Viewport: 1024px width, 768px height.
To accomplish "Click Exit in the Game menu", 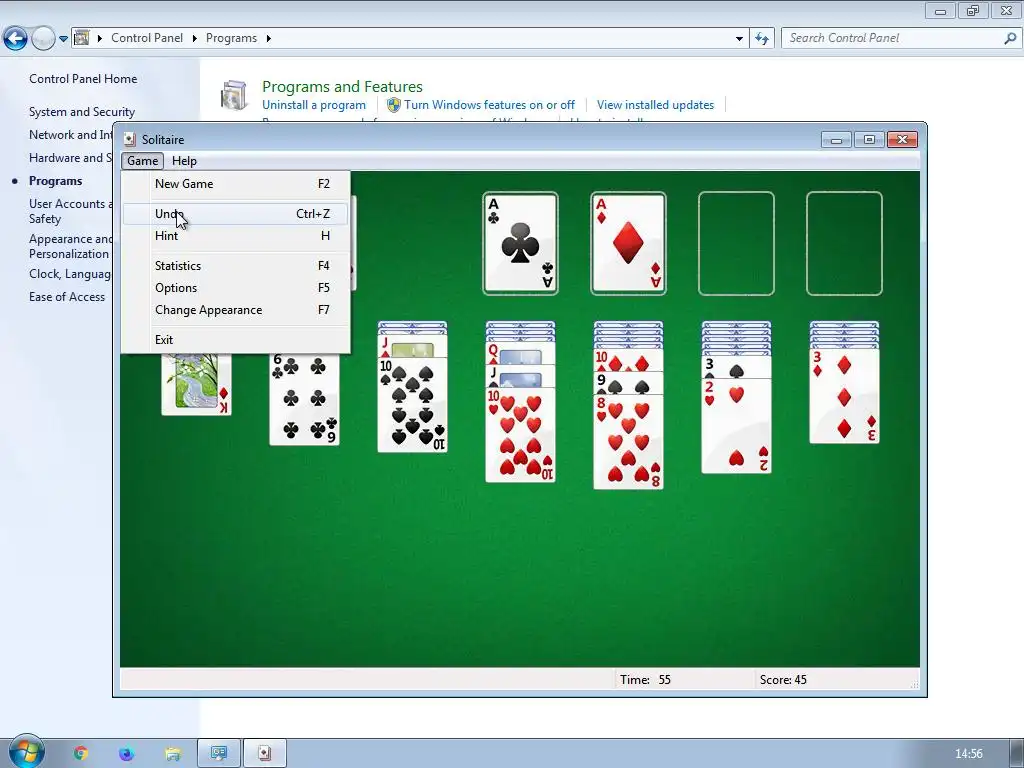I will (235, 340).
